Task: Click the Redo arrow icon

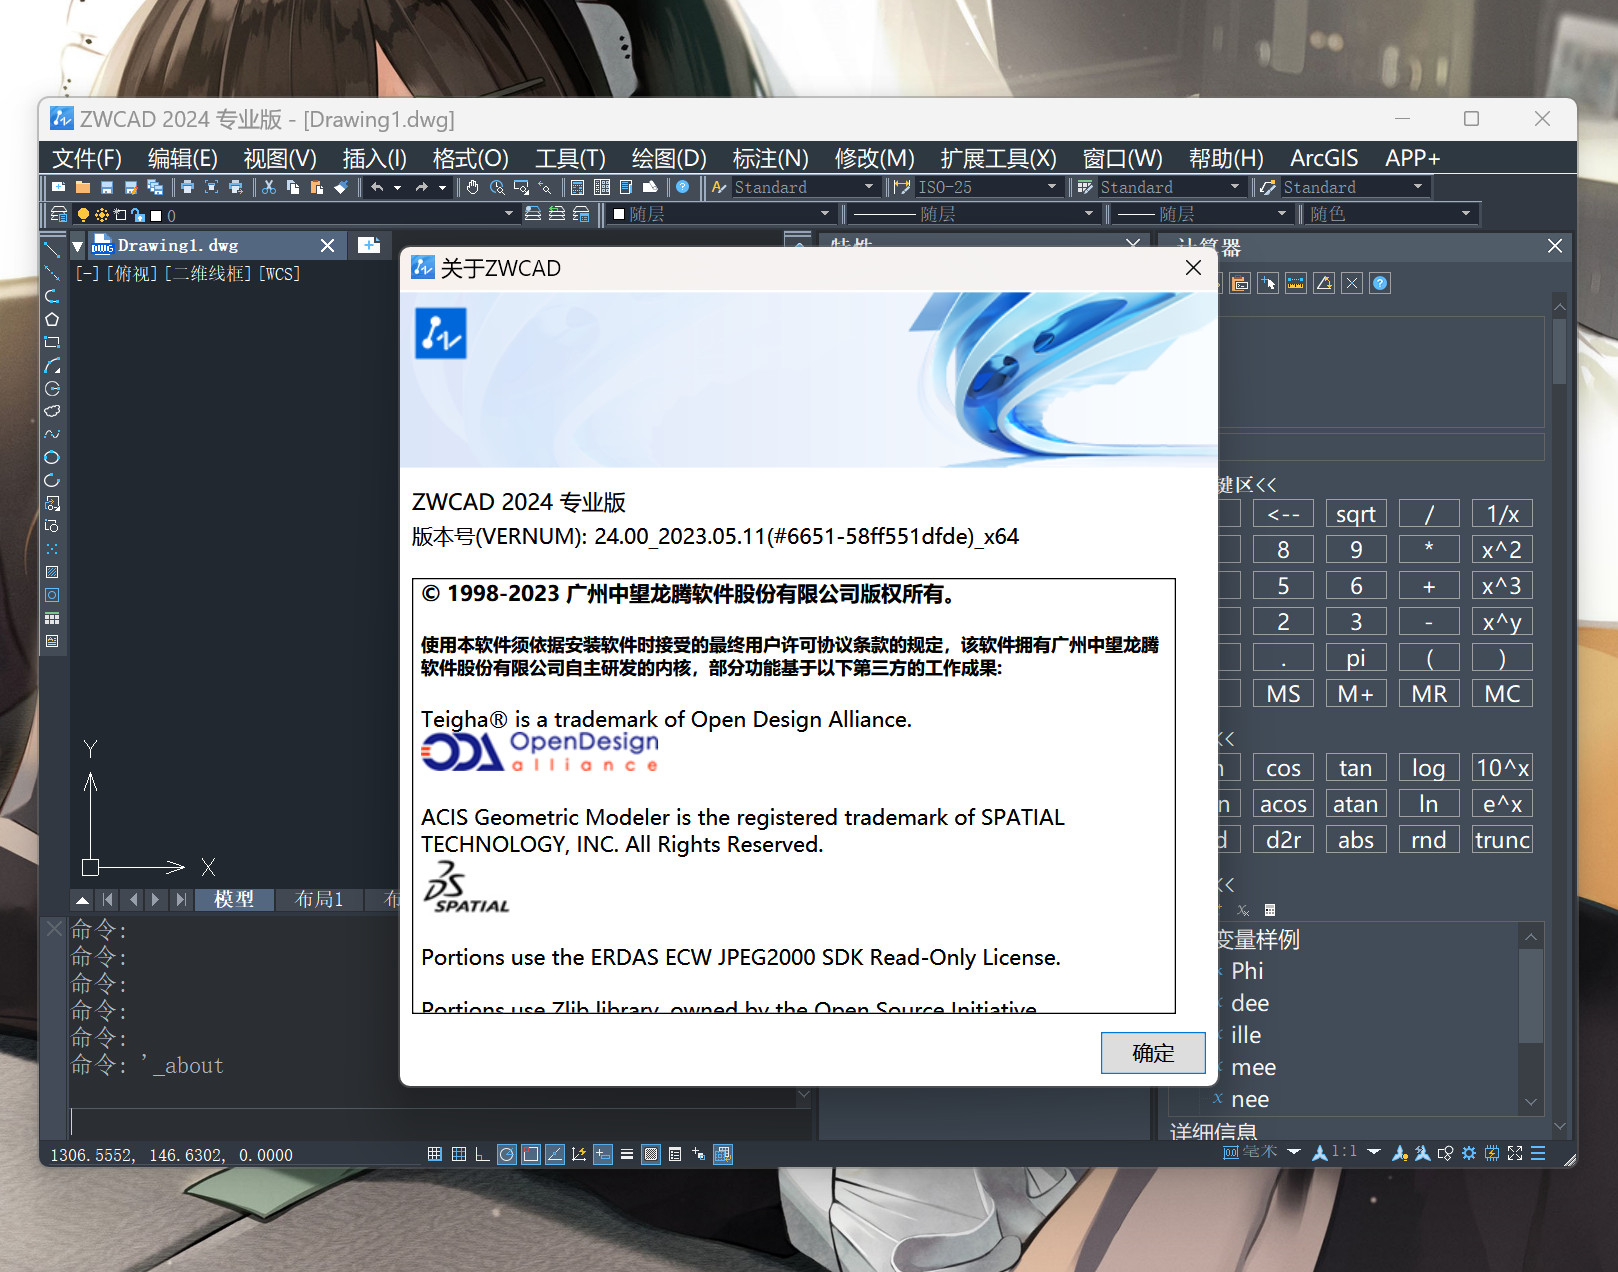Action: click(x=421, y=187)
